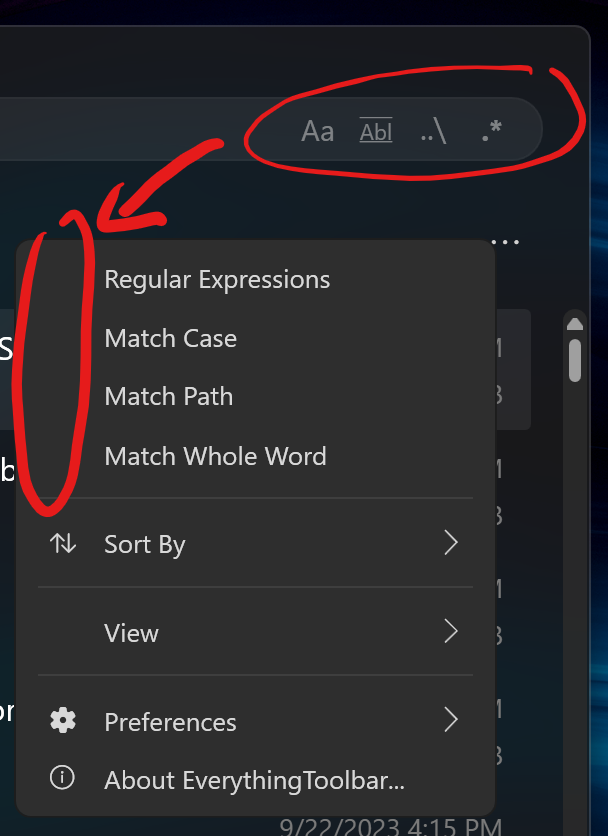Turn on Match Whole Word

[x=215, y=456]
